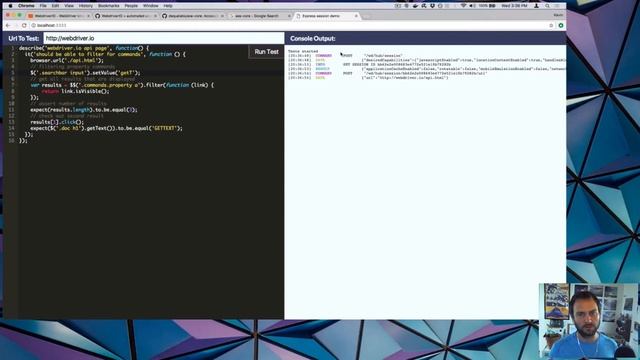Click the site info icon beside localhost
The width and height of the screenshot is (640, 360).
(34, 25)
